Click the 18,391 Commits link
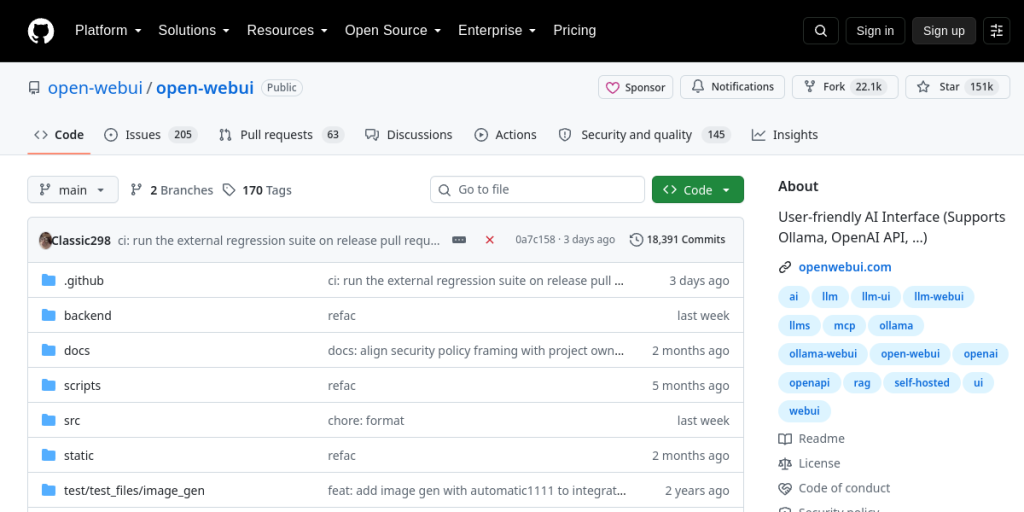The height and width of the screenshot is (512, 1024). click(x=677, y=240)
